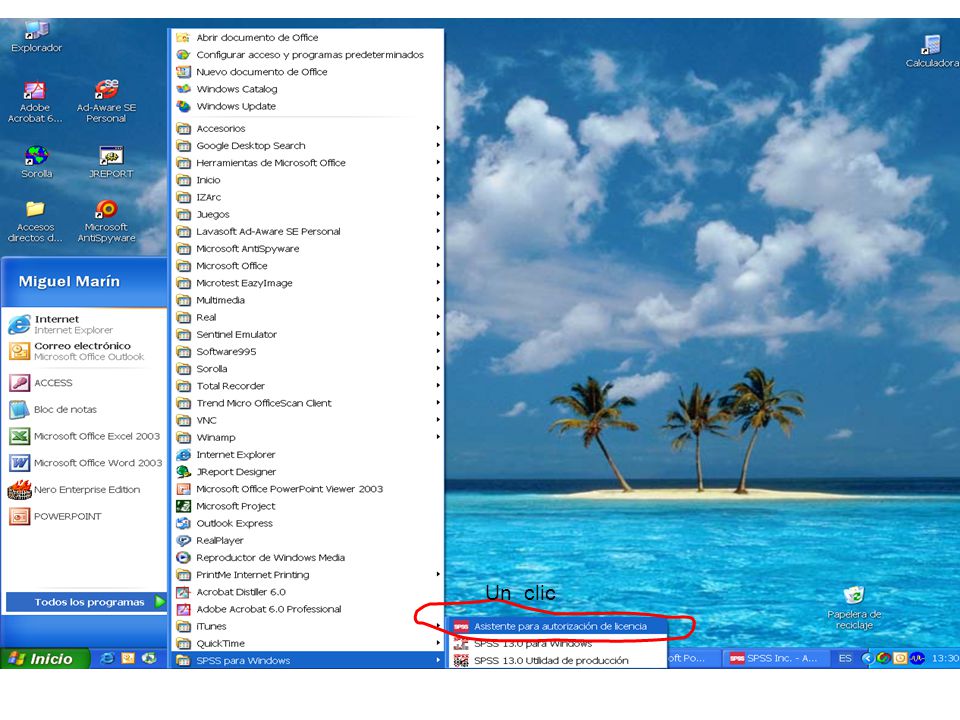
Task: Click the Microsoft Project icon
Action: (183, 506)
